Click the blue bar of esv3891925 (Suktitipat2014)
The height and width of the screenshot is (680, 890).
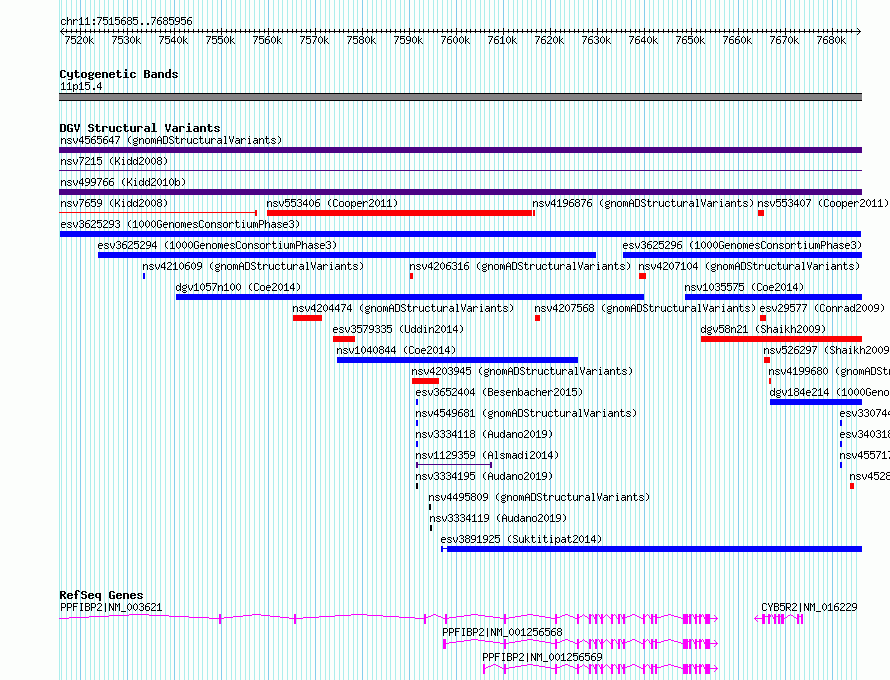pyautogui.click(x=652, y=549)
